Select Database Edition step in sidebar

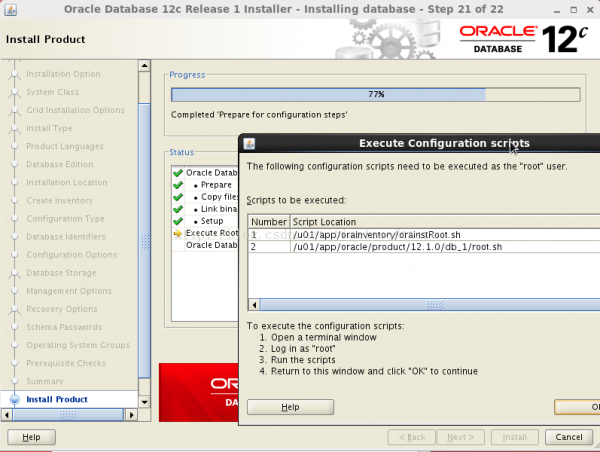(60, 164)
